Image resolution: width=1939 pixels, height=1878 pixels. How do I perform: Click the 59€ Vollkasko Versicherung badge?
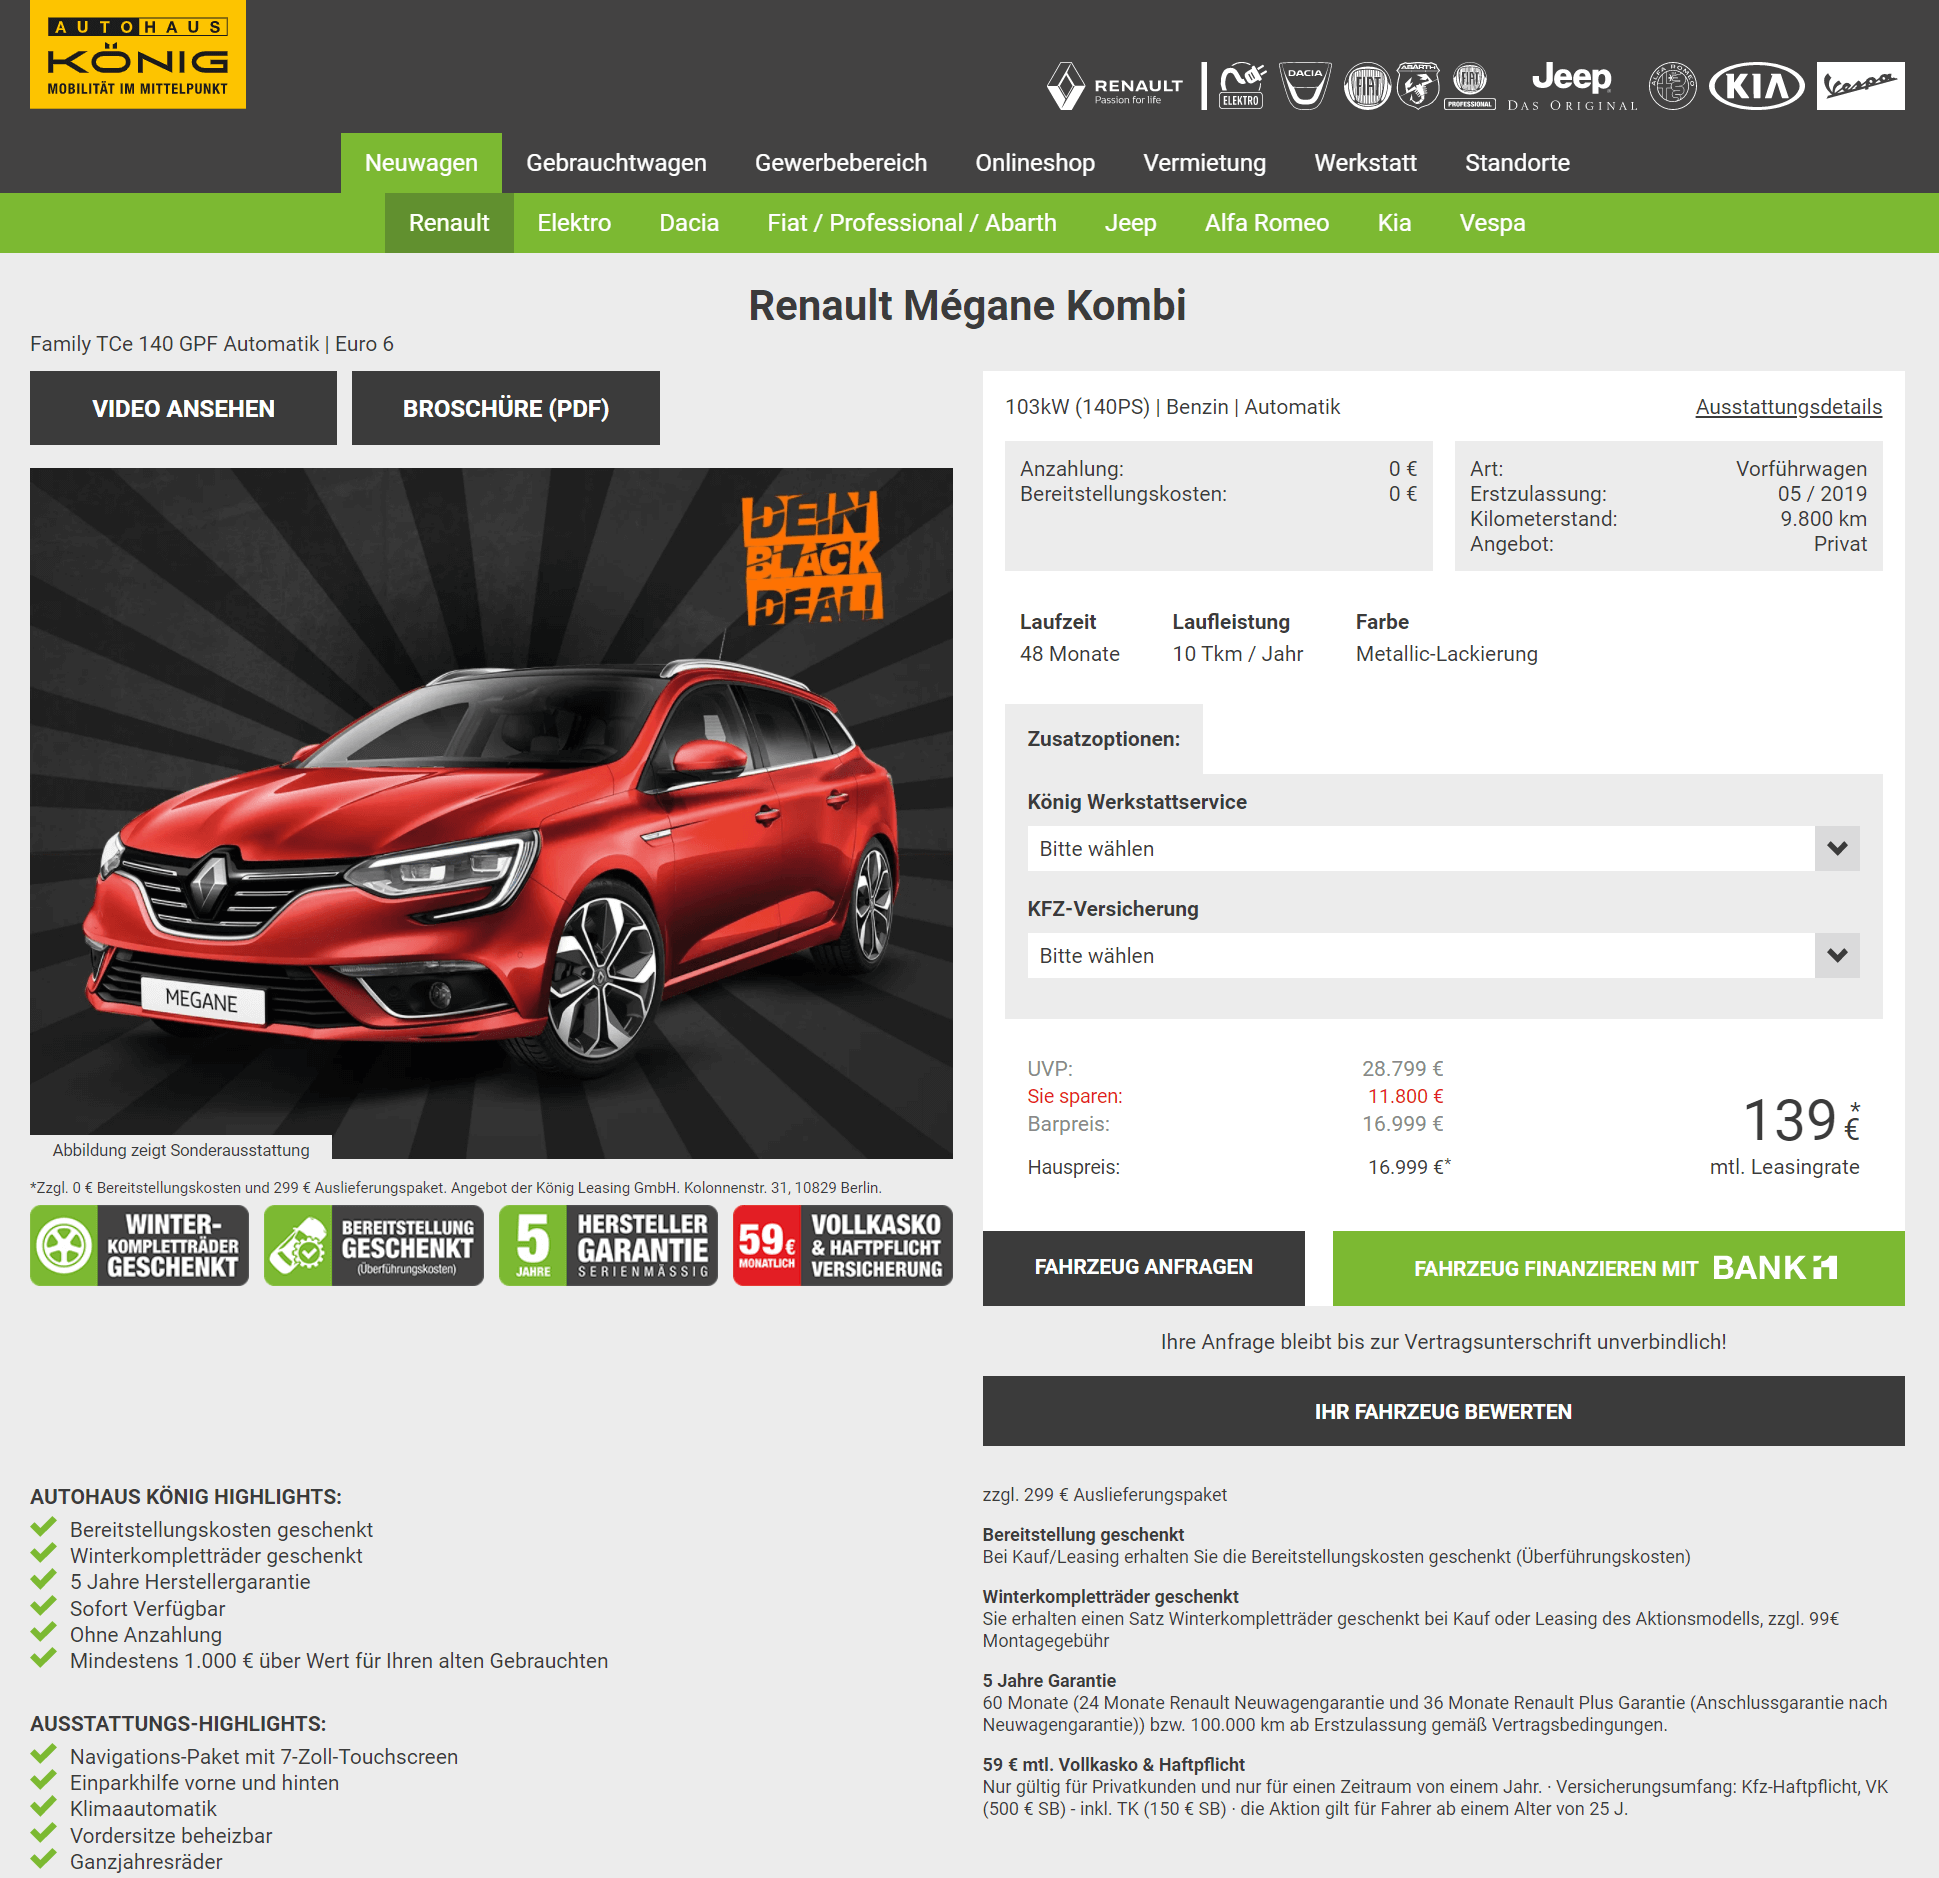tap(843, 1245)
